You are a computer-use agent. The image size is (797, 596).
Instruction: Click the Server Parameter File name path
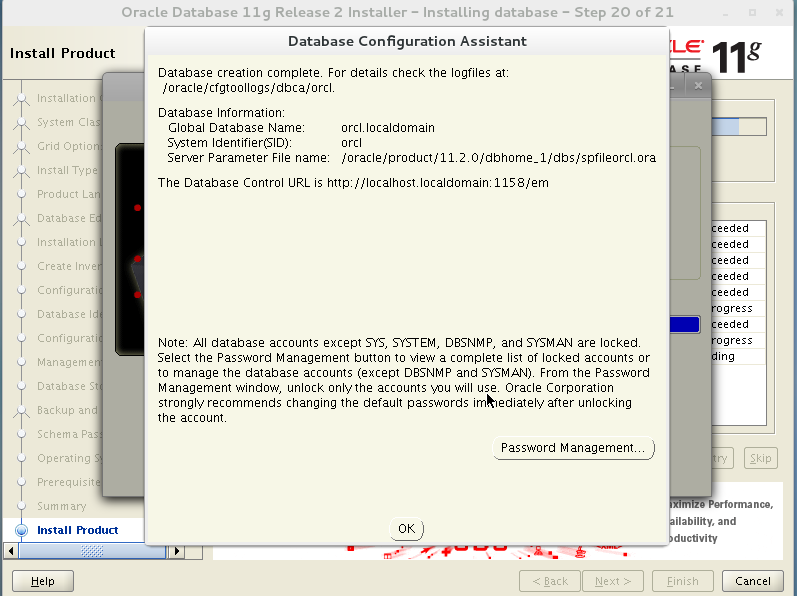point(498,158)
